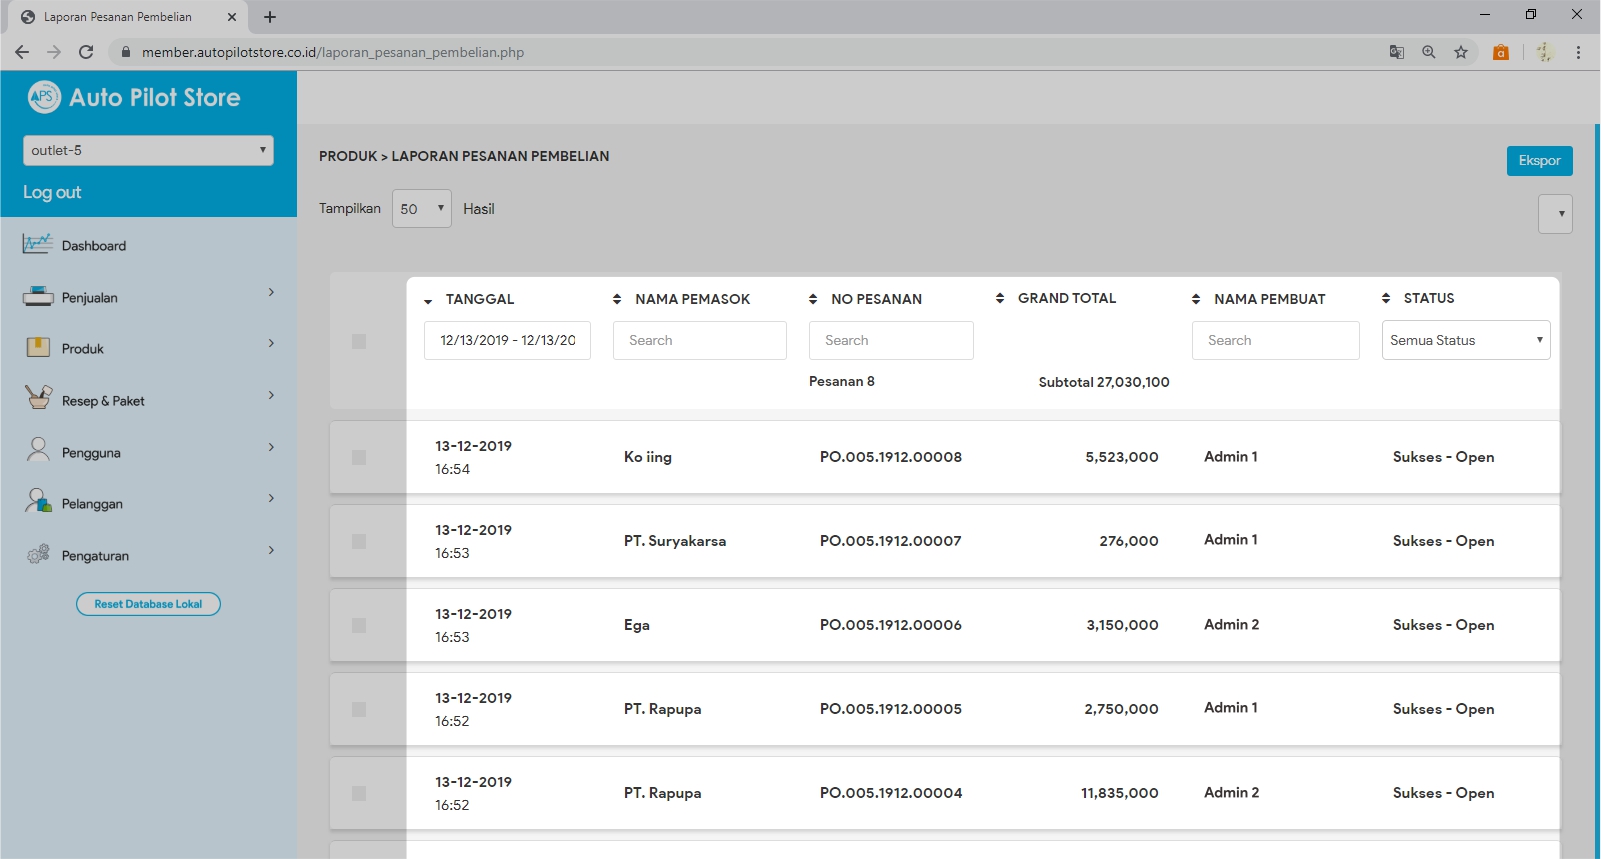The width and height of the screenshot is (1601, 859).
Task: Click the Resep & Paket mortar icon
Action: 38,399
